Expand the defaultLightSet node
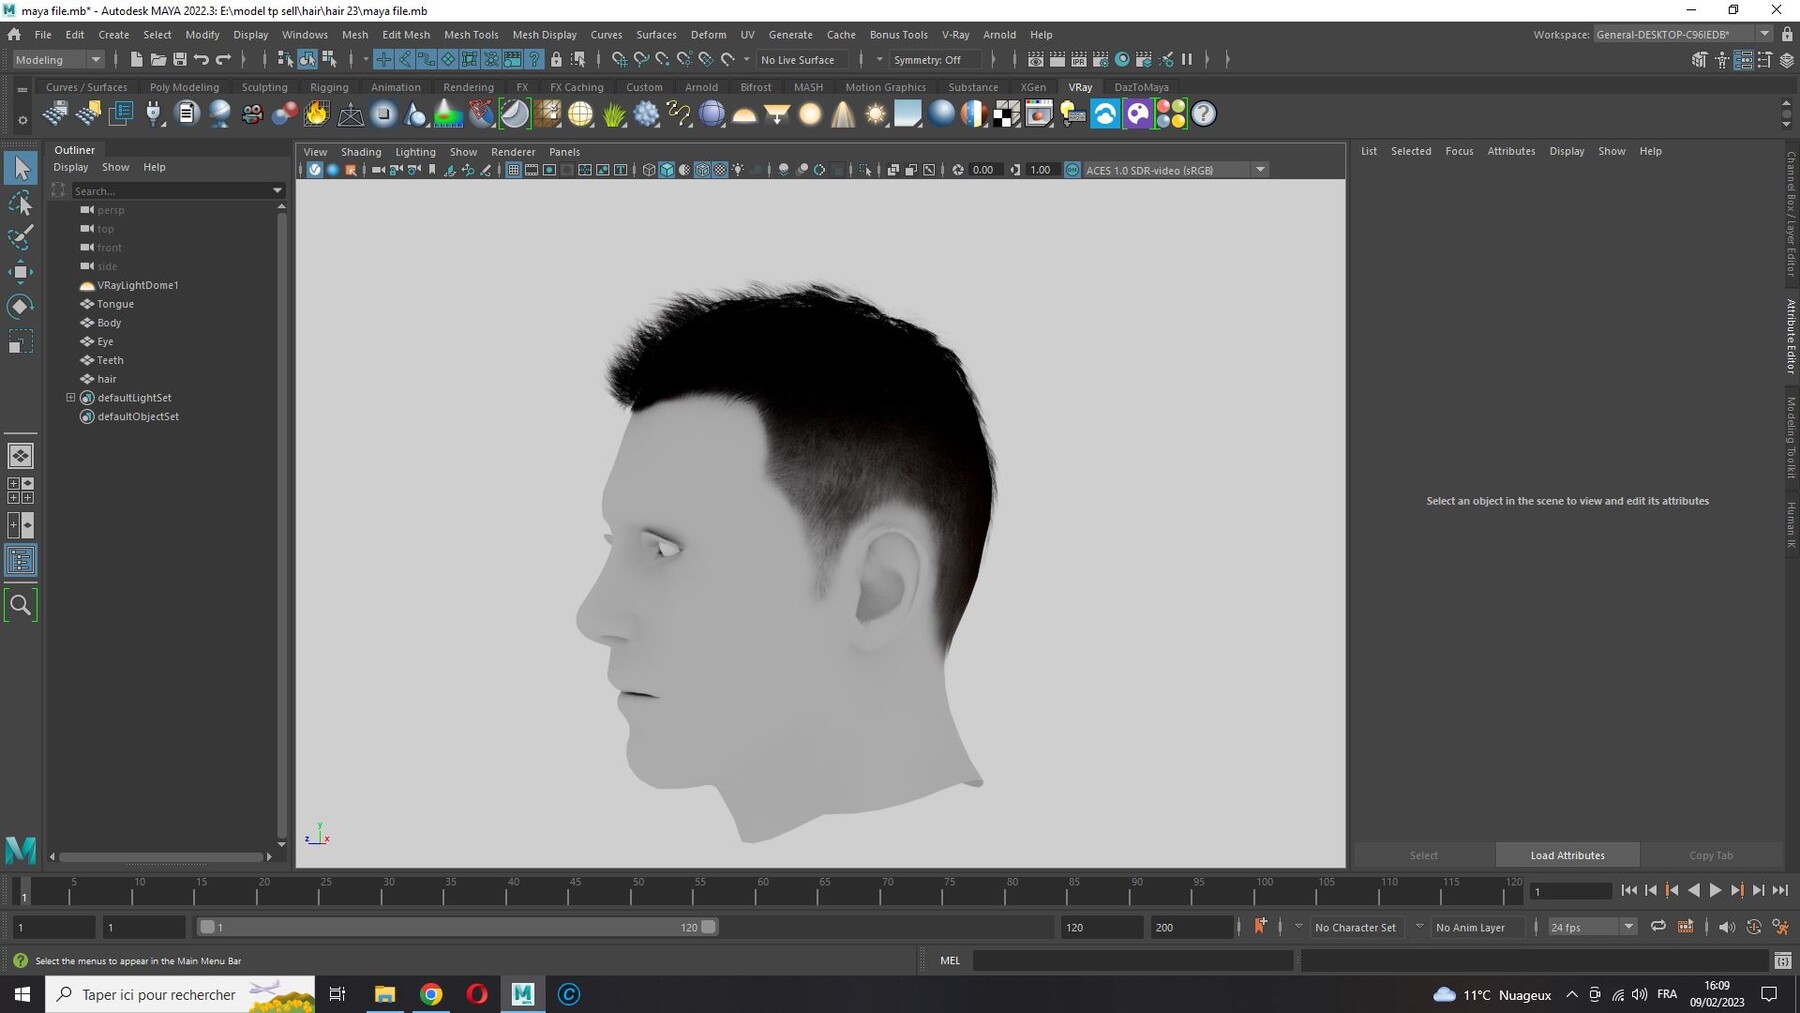Screen dimensions: 1800x1013 click(71, 397)
